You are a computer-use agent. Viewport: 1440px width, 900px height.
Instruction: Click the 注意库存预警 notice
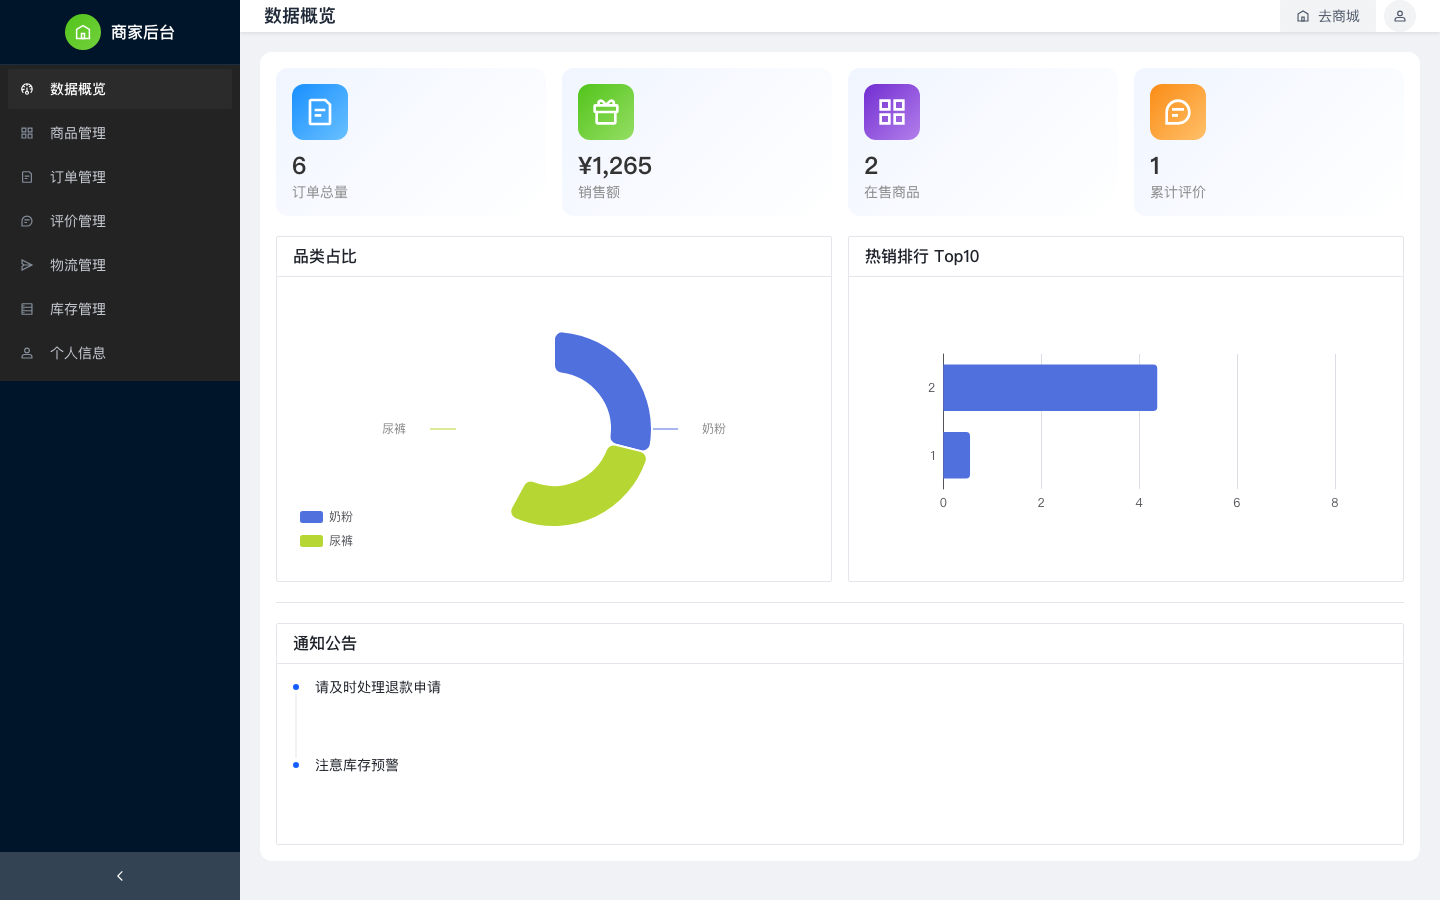click(357, 765)
